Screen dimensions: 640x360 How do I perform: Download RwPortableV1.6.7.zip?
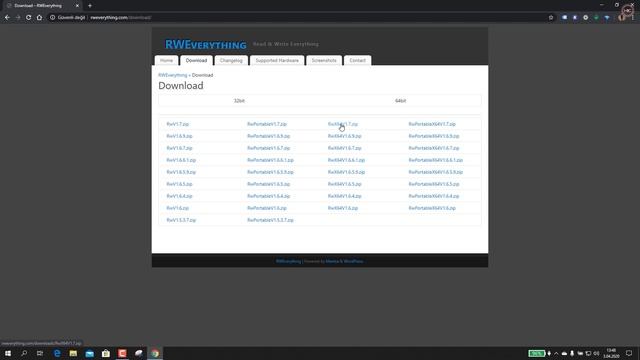pos(269,148)
